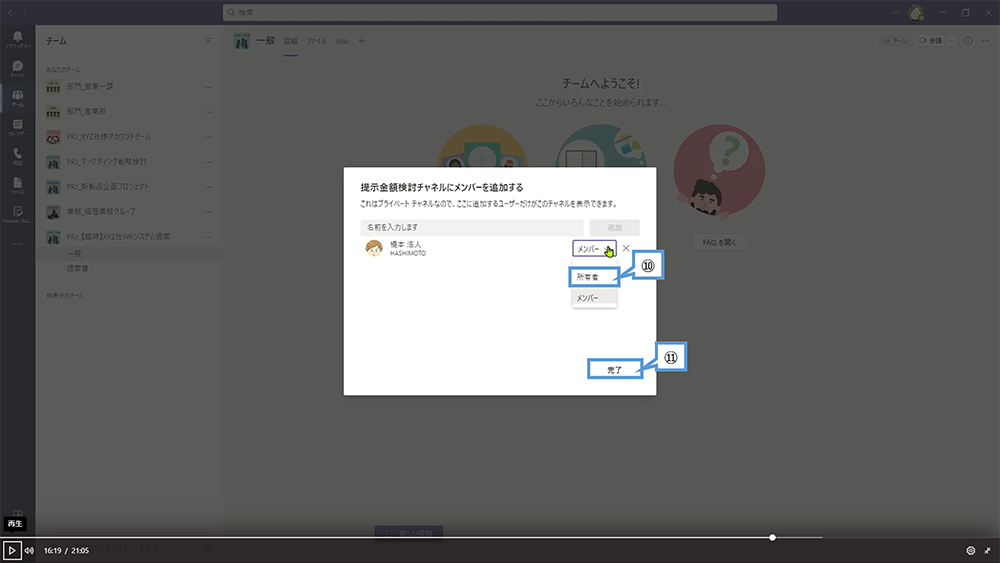1000x563 pixels.
Task: Open channel info icon
Action: click(968, 41)
